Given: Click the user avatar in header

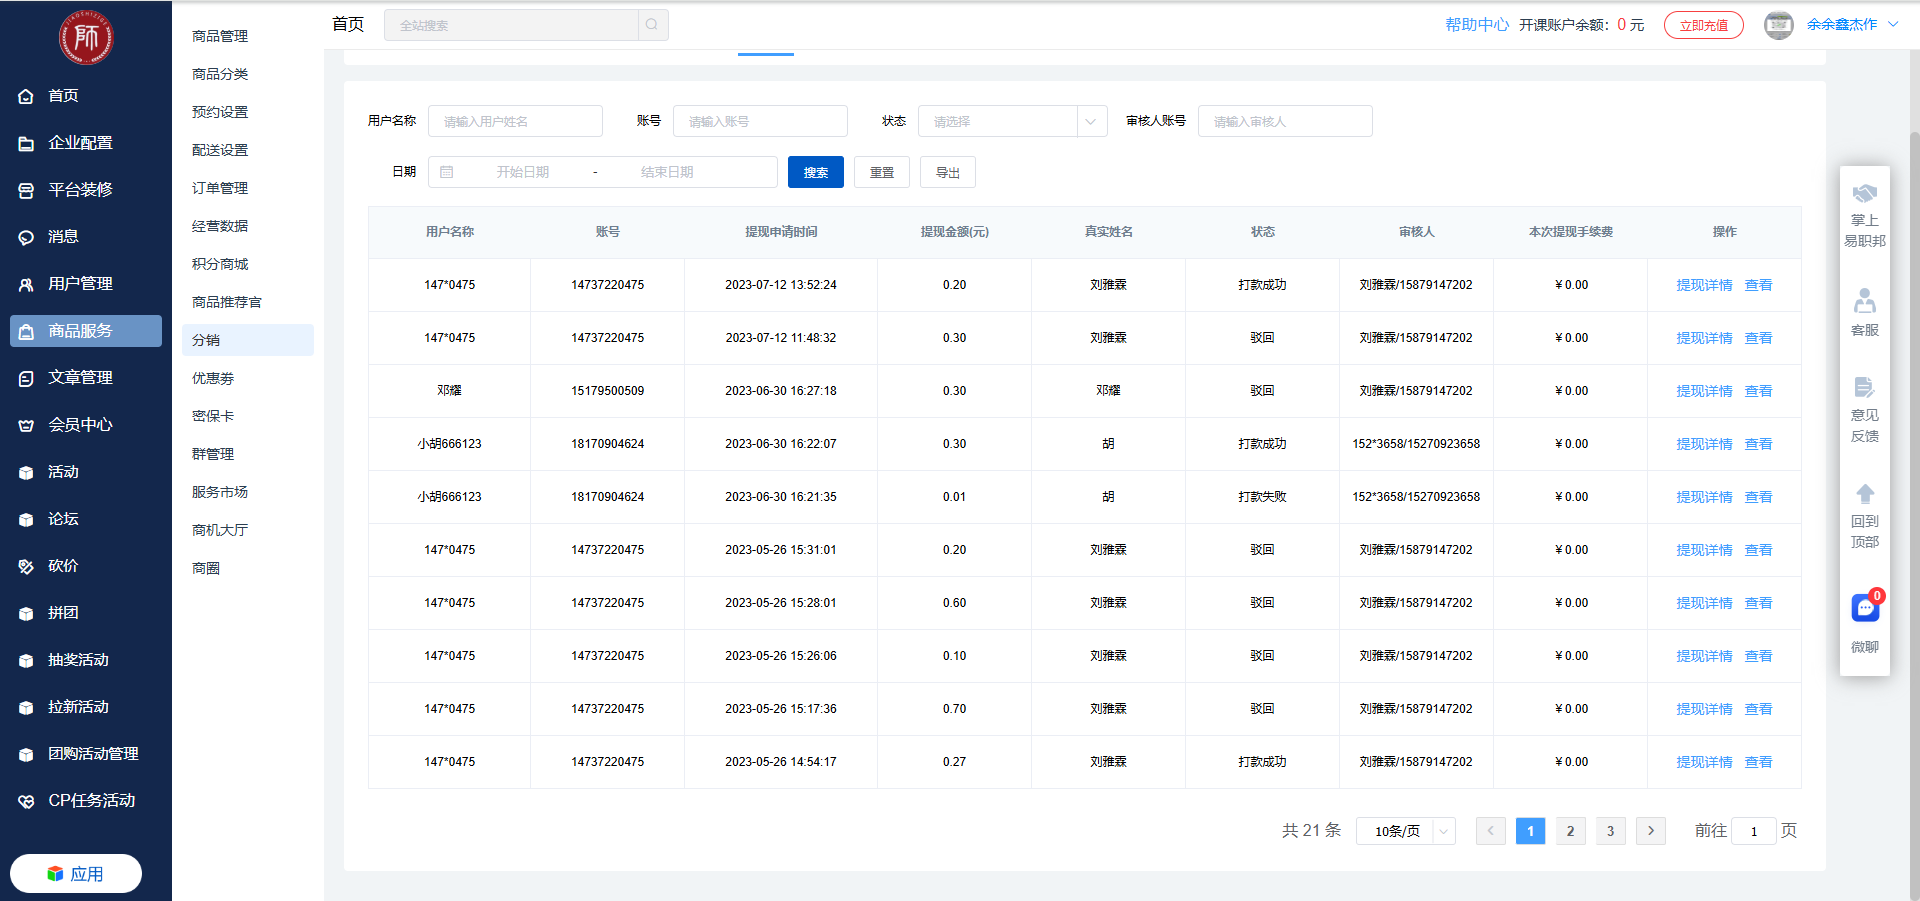Looking at the screenshot, I should click(x=1778, y=25).
